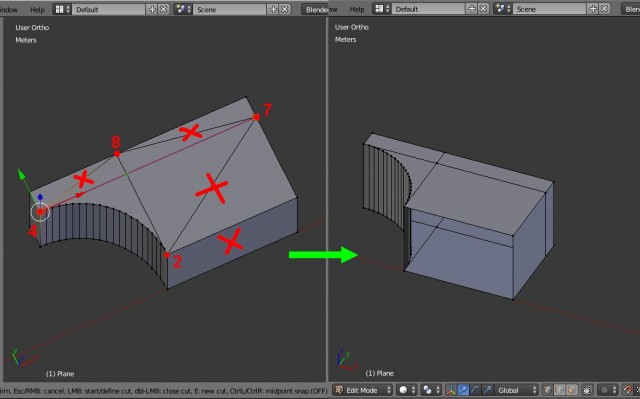Delete the Scene in left window
The image size is (640, 399).
[x=284, y=9]
